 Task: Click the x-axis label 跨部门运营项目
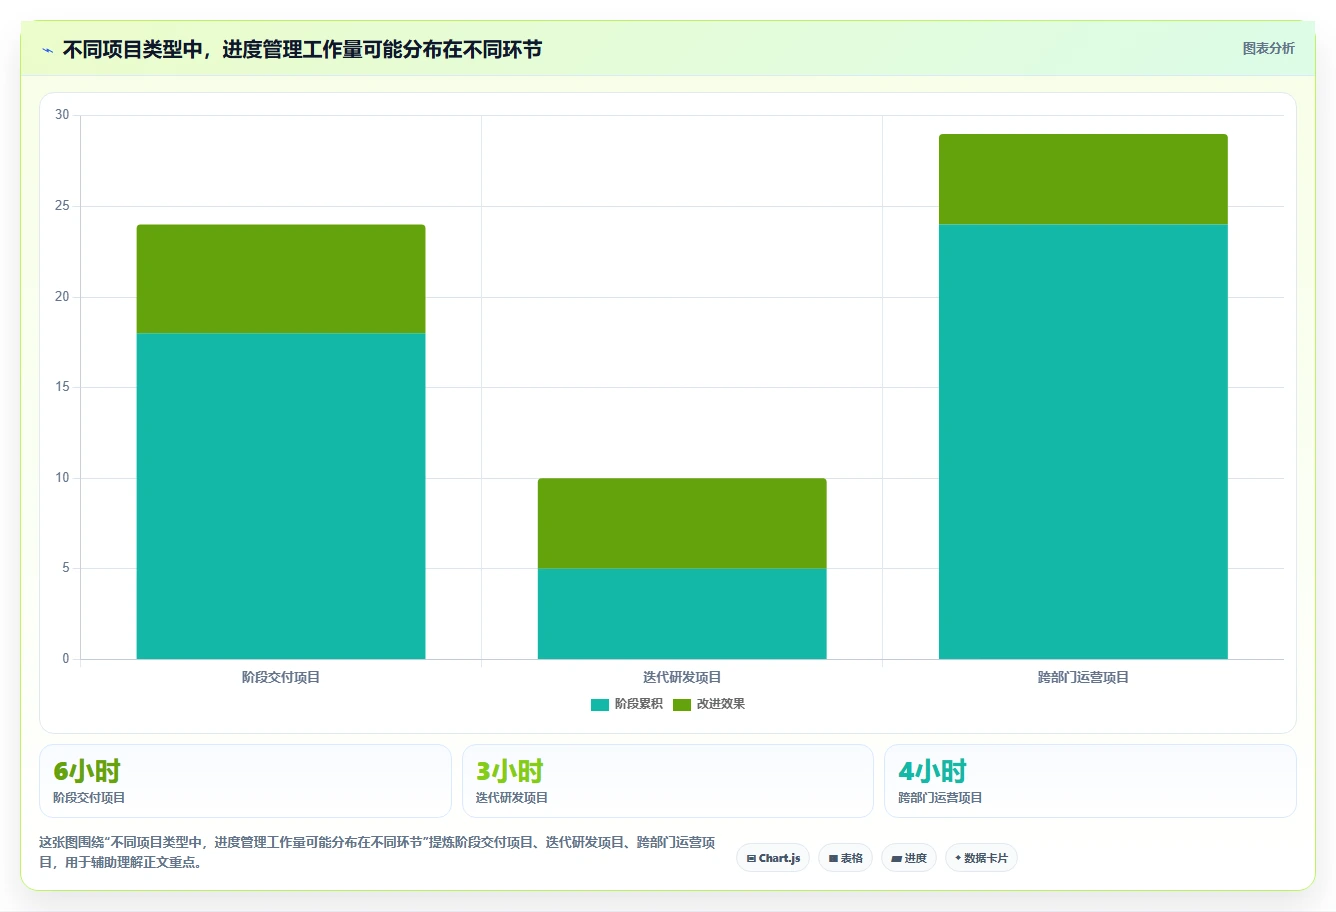pos(1083,677)
